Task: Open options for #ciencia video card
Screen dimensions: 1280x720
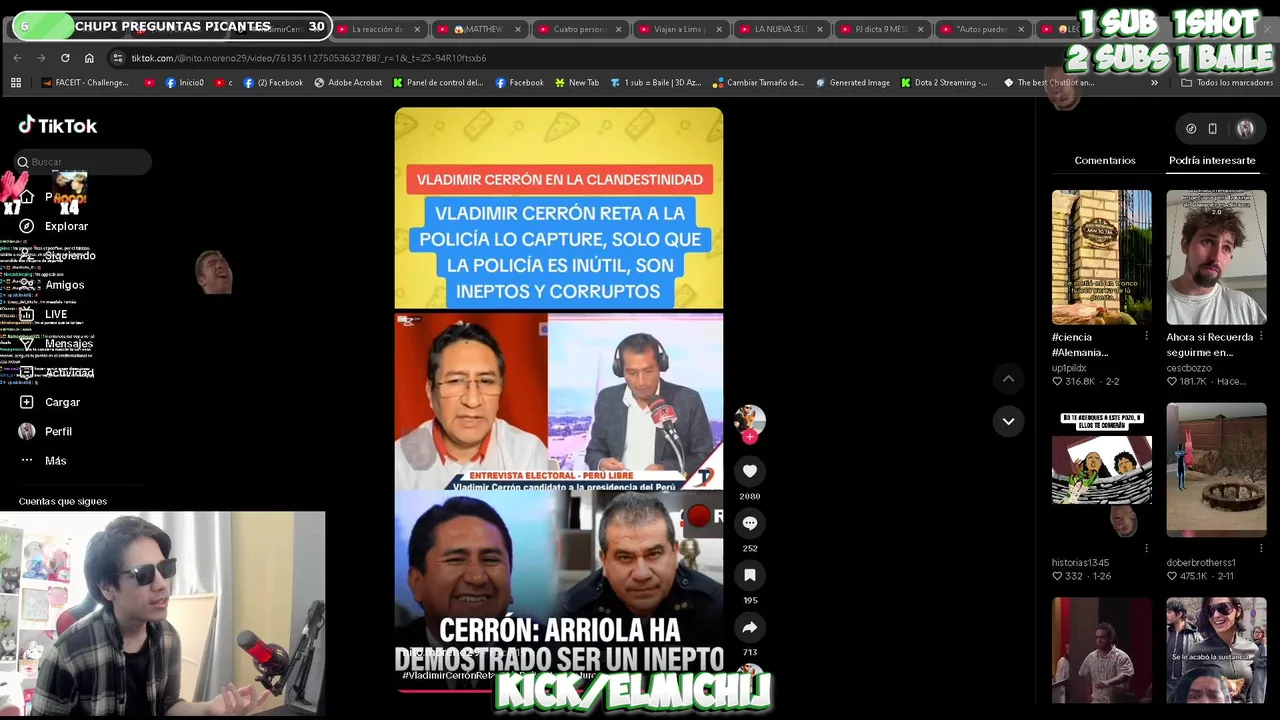Action: (1146, 337)
